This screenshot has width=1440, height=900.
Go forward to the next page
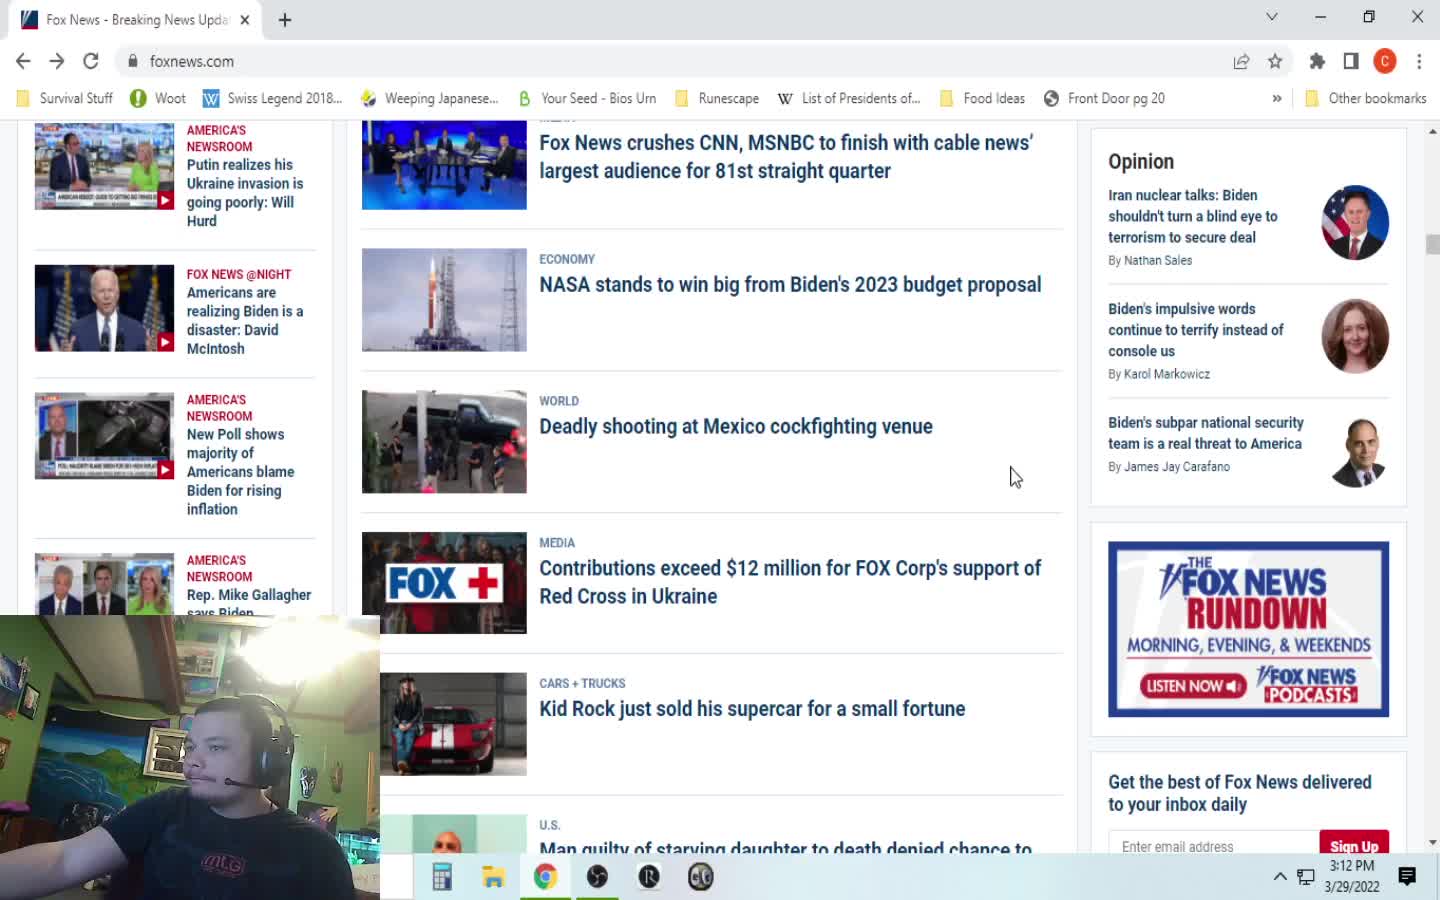coord(57,61)
